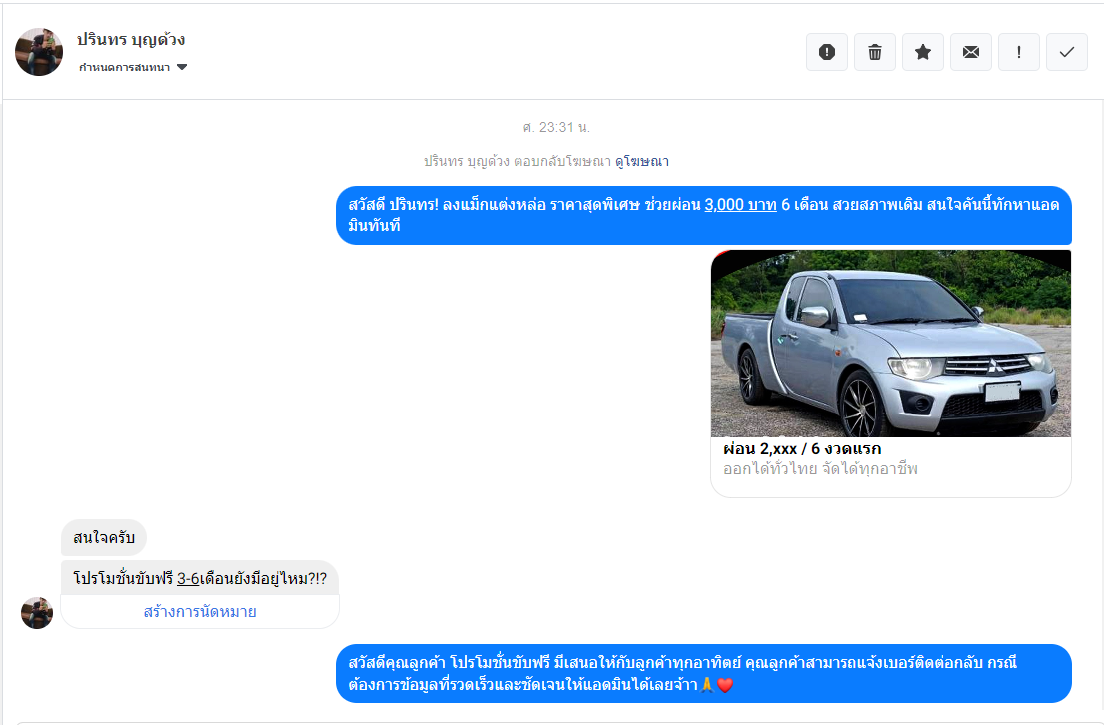1104x725 pixels.
Task: Mark conversation done with checkmark icon
Action: tap(1067, 52)
